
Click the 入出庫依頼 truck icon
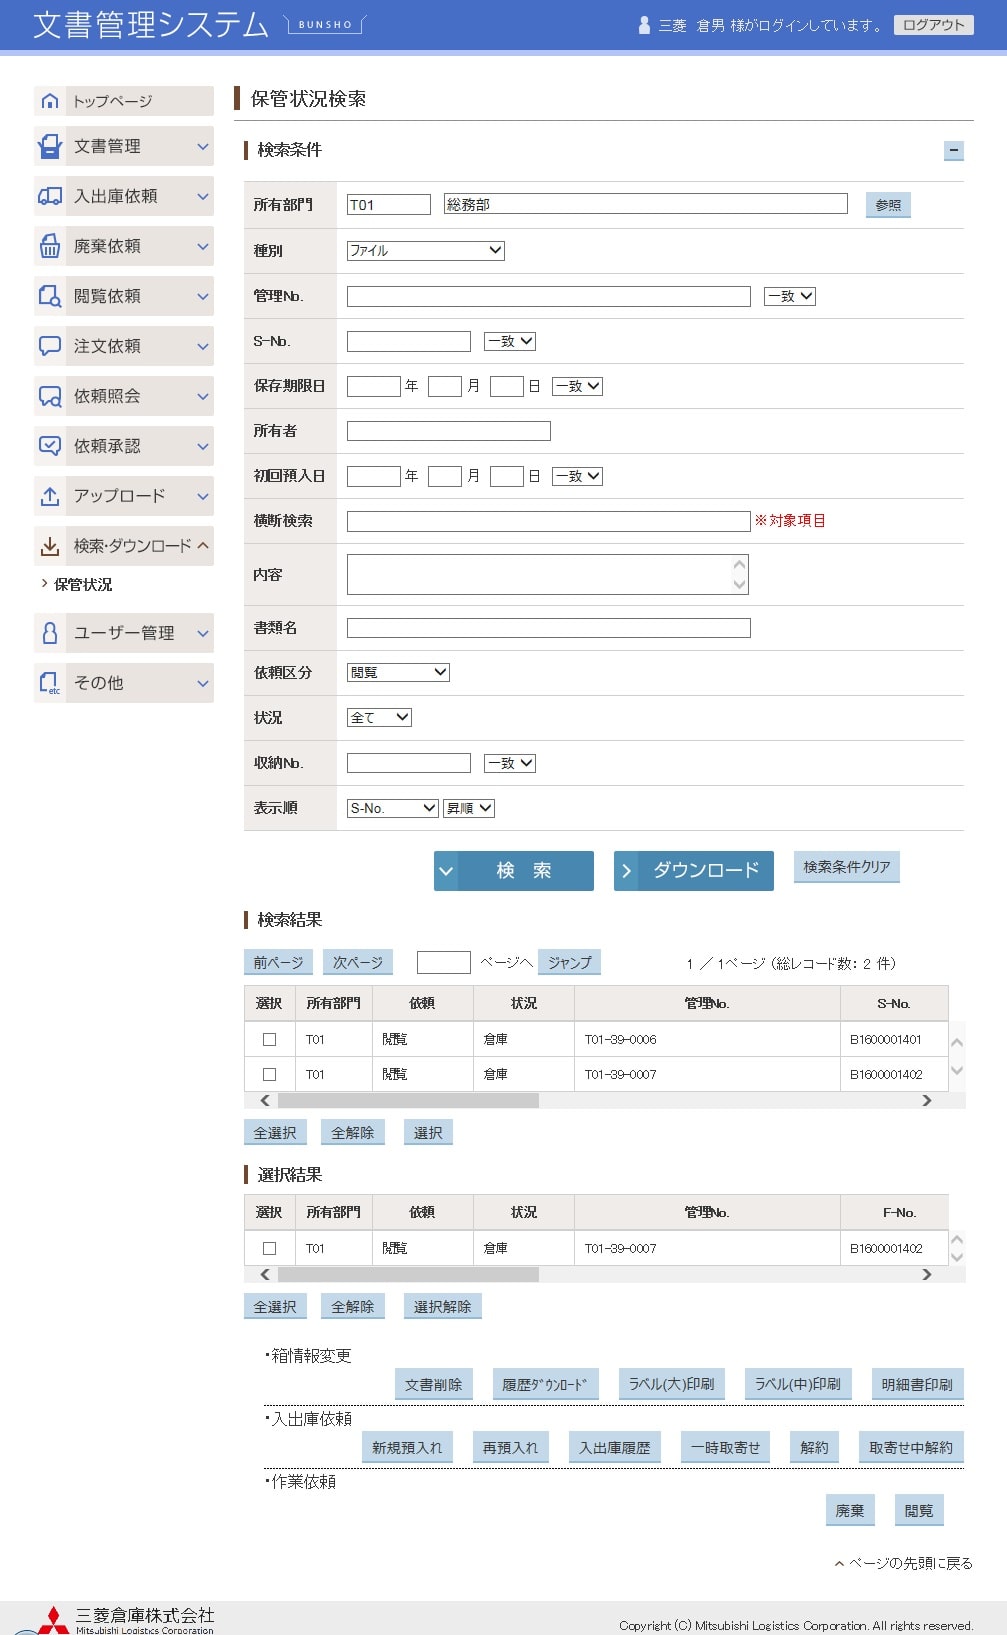(50, 196)
